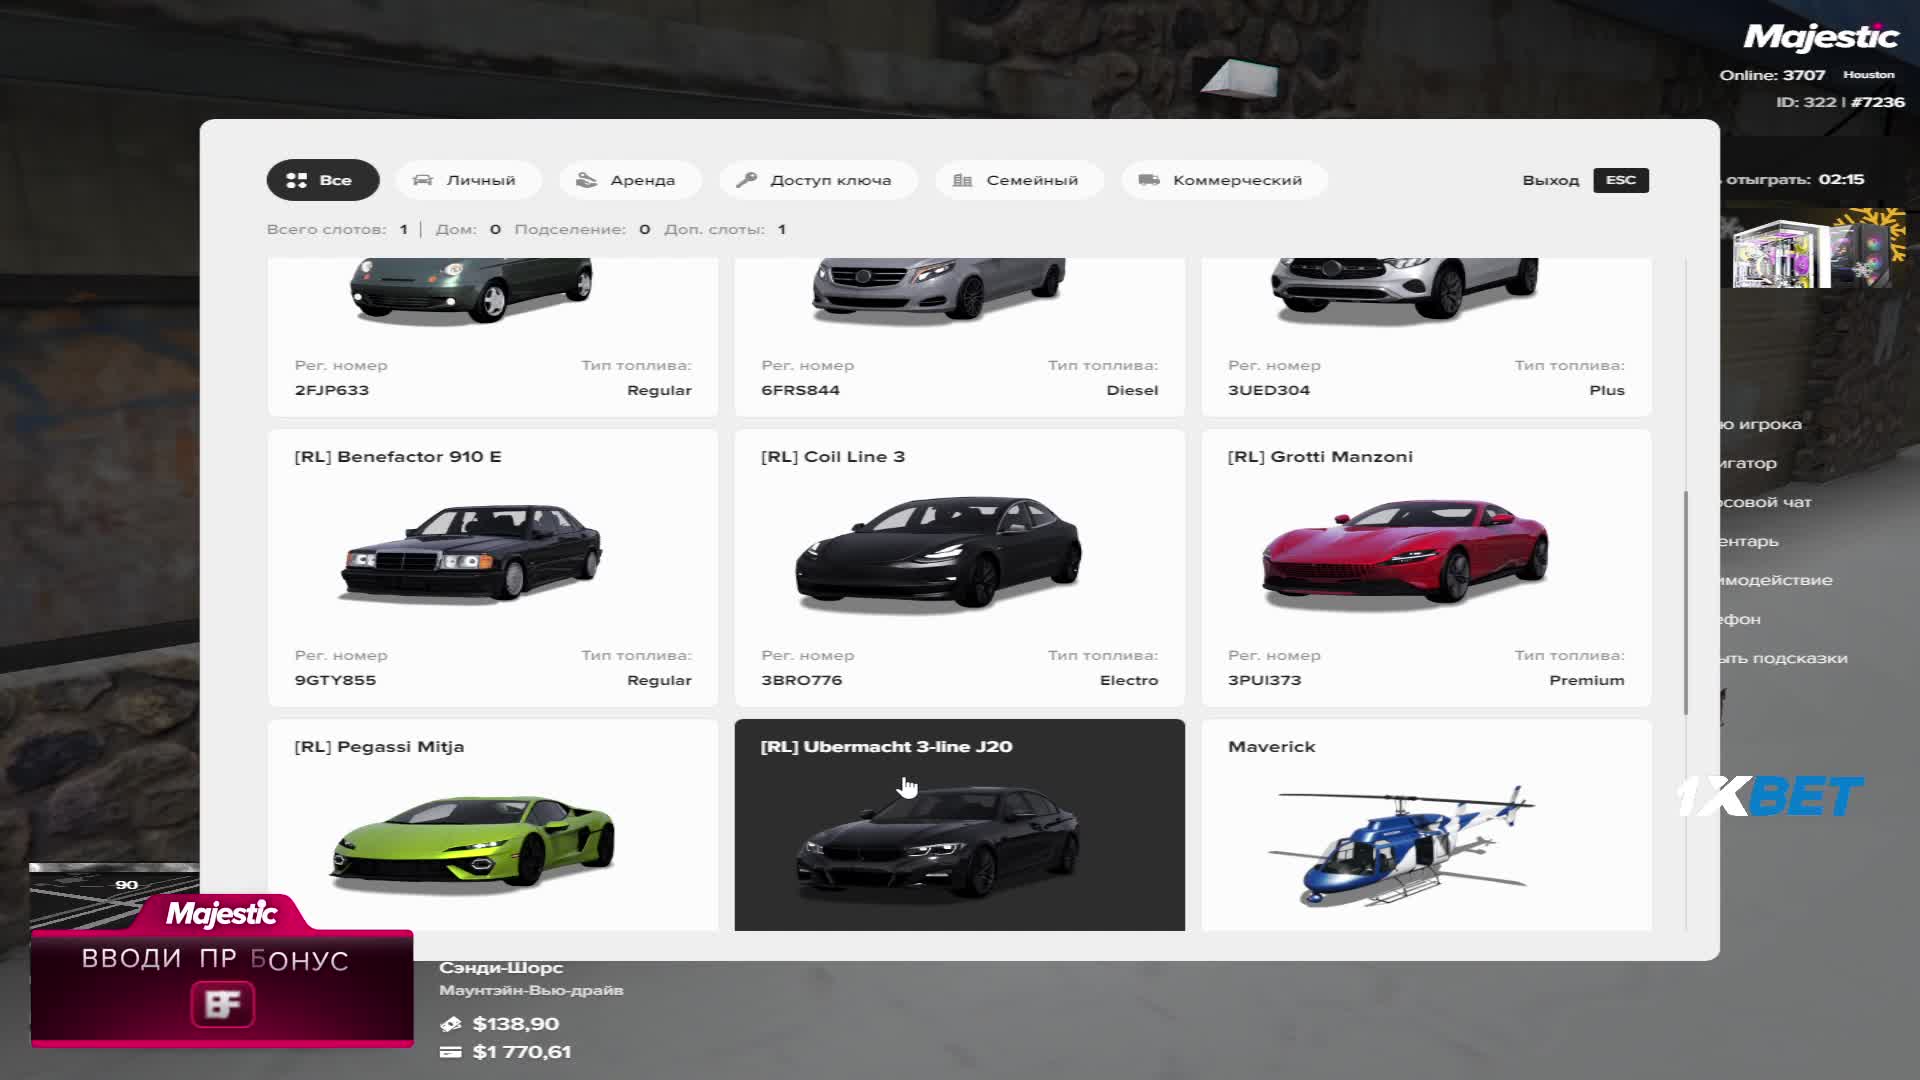Select the Аренда filter tab

629,180
